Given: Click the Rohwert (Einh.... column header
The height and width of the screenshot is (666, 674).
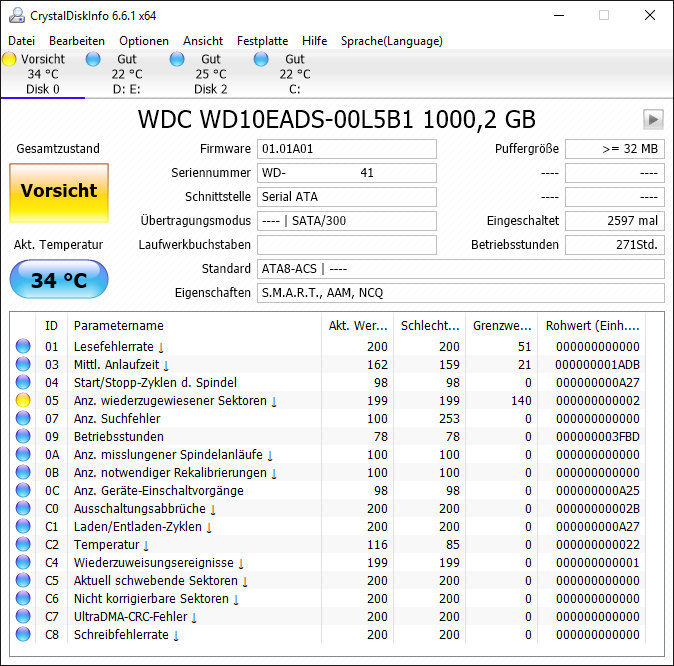Looking at the screenshot, I should (x=592, y=325).
